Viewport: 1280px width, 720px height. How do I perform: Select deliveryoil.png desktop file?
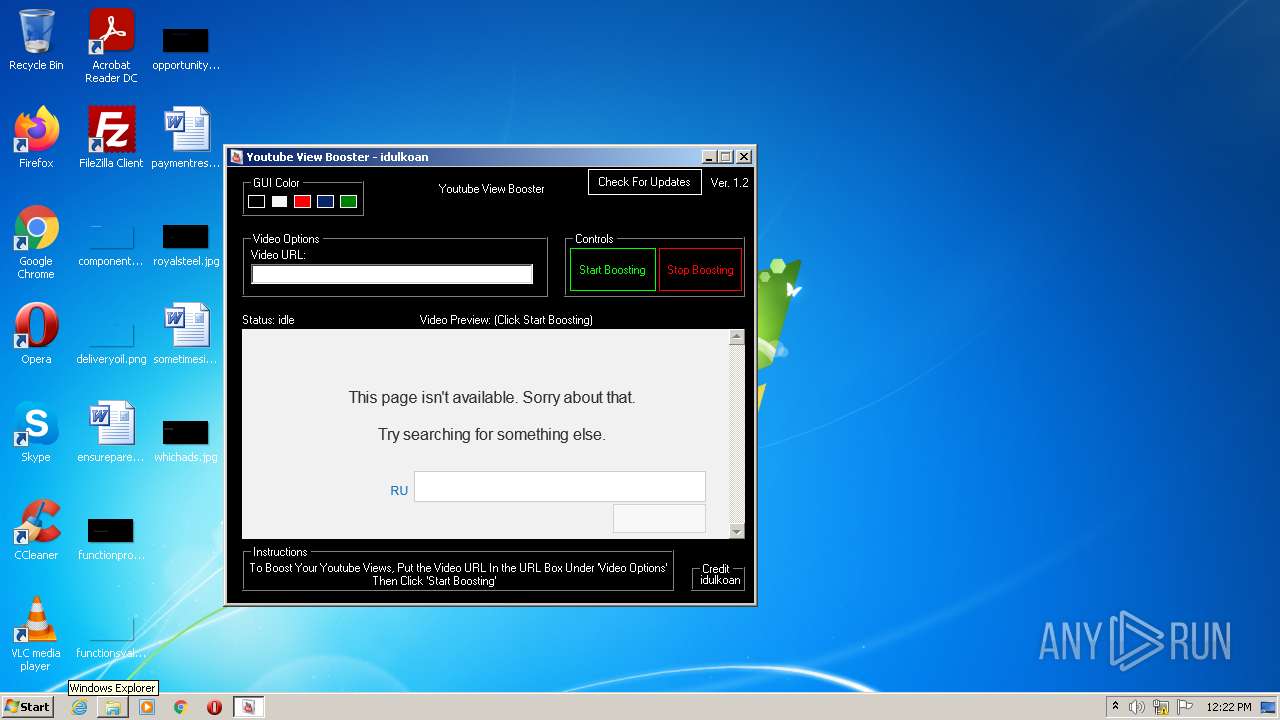click(x=111, y=342)
